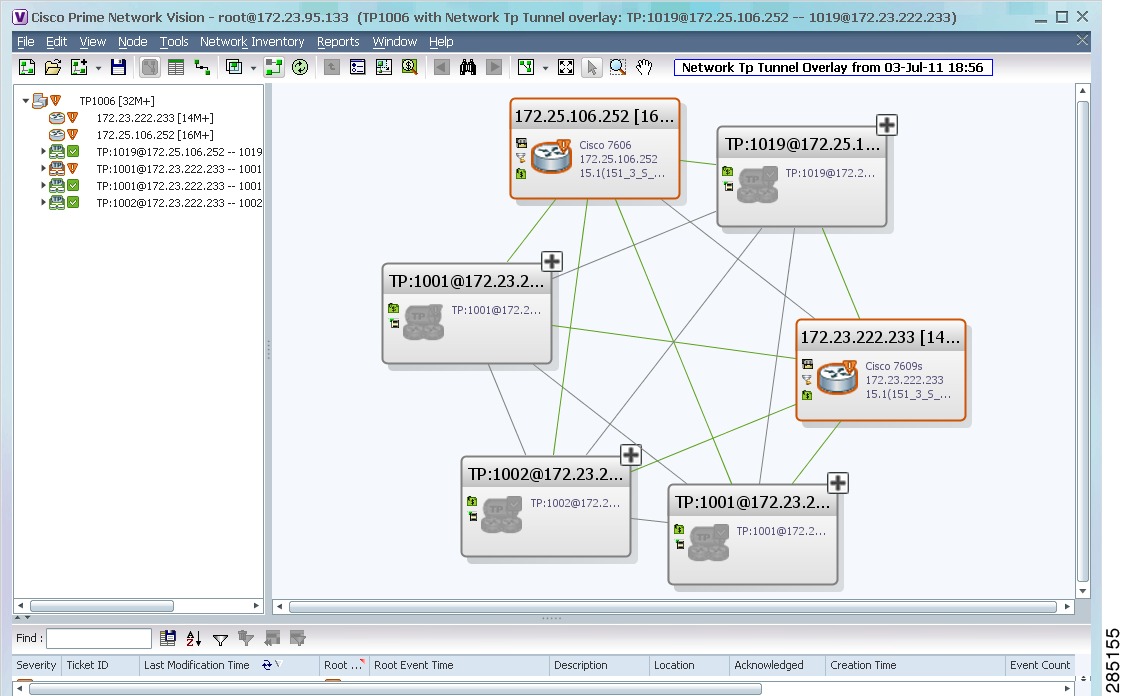Expand the TP:1002@172.23.222.233 tree node
Screen dimensions: 1124x696
tap(43, 203)
